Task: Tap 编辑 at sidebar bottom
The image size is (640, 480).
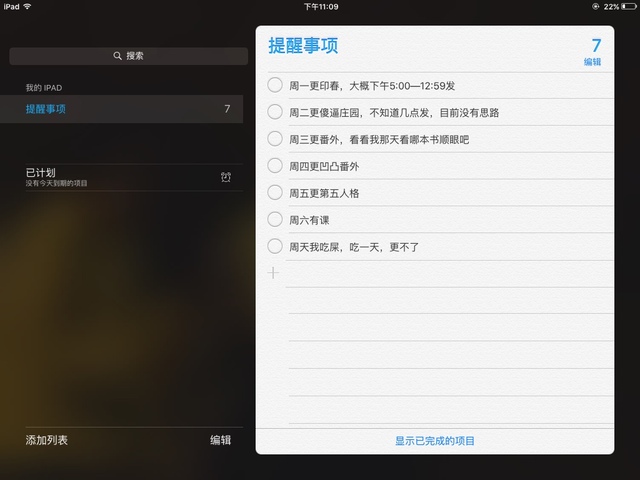Action: 220,440
